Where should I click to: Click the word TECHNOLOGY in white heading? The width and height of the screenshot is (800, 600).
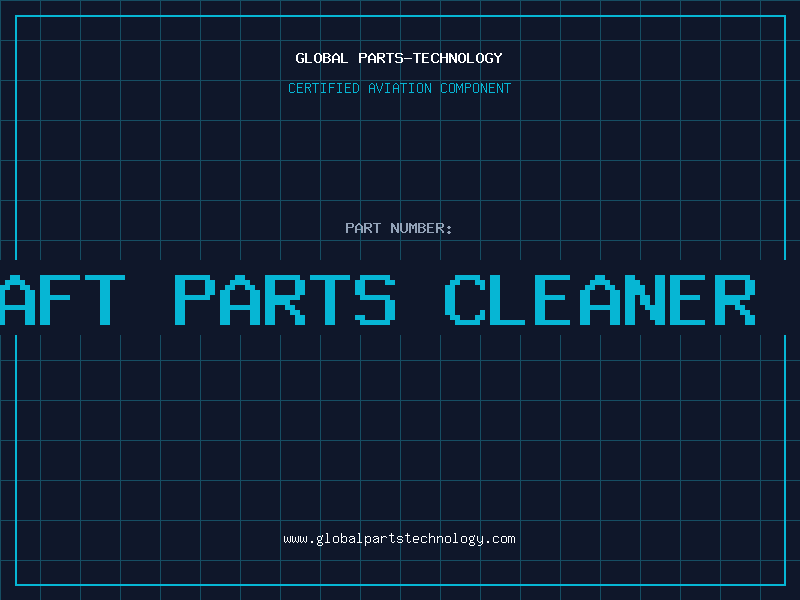(458, 58)
